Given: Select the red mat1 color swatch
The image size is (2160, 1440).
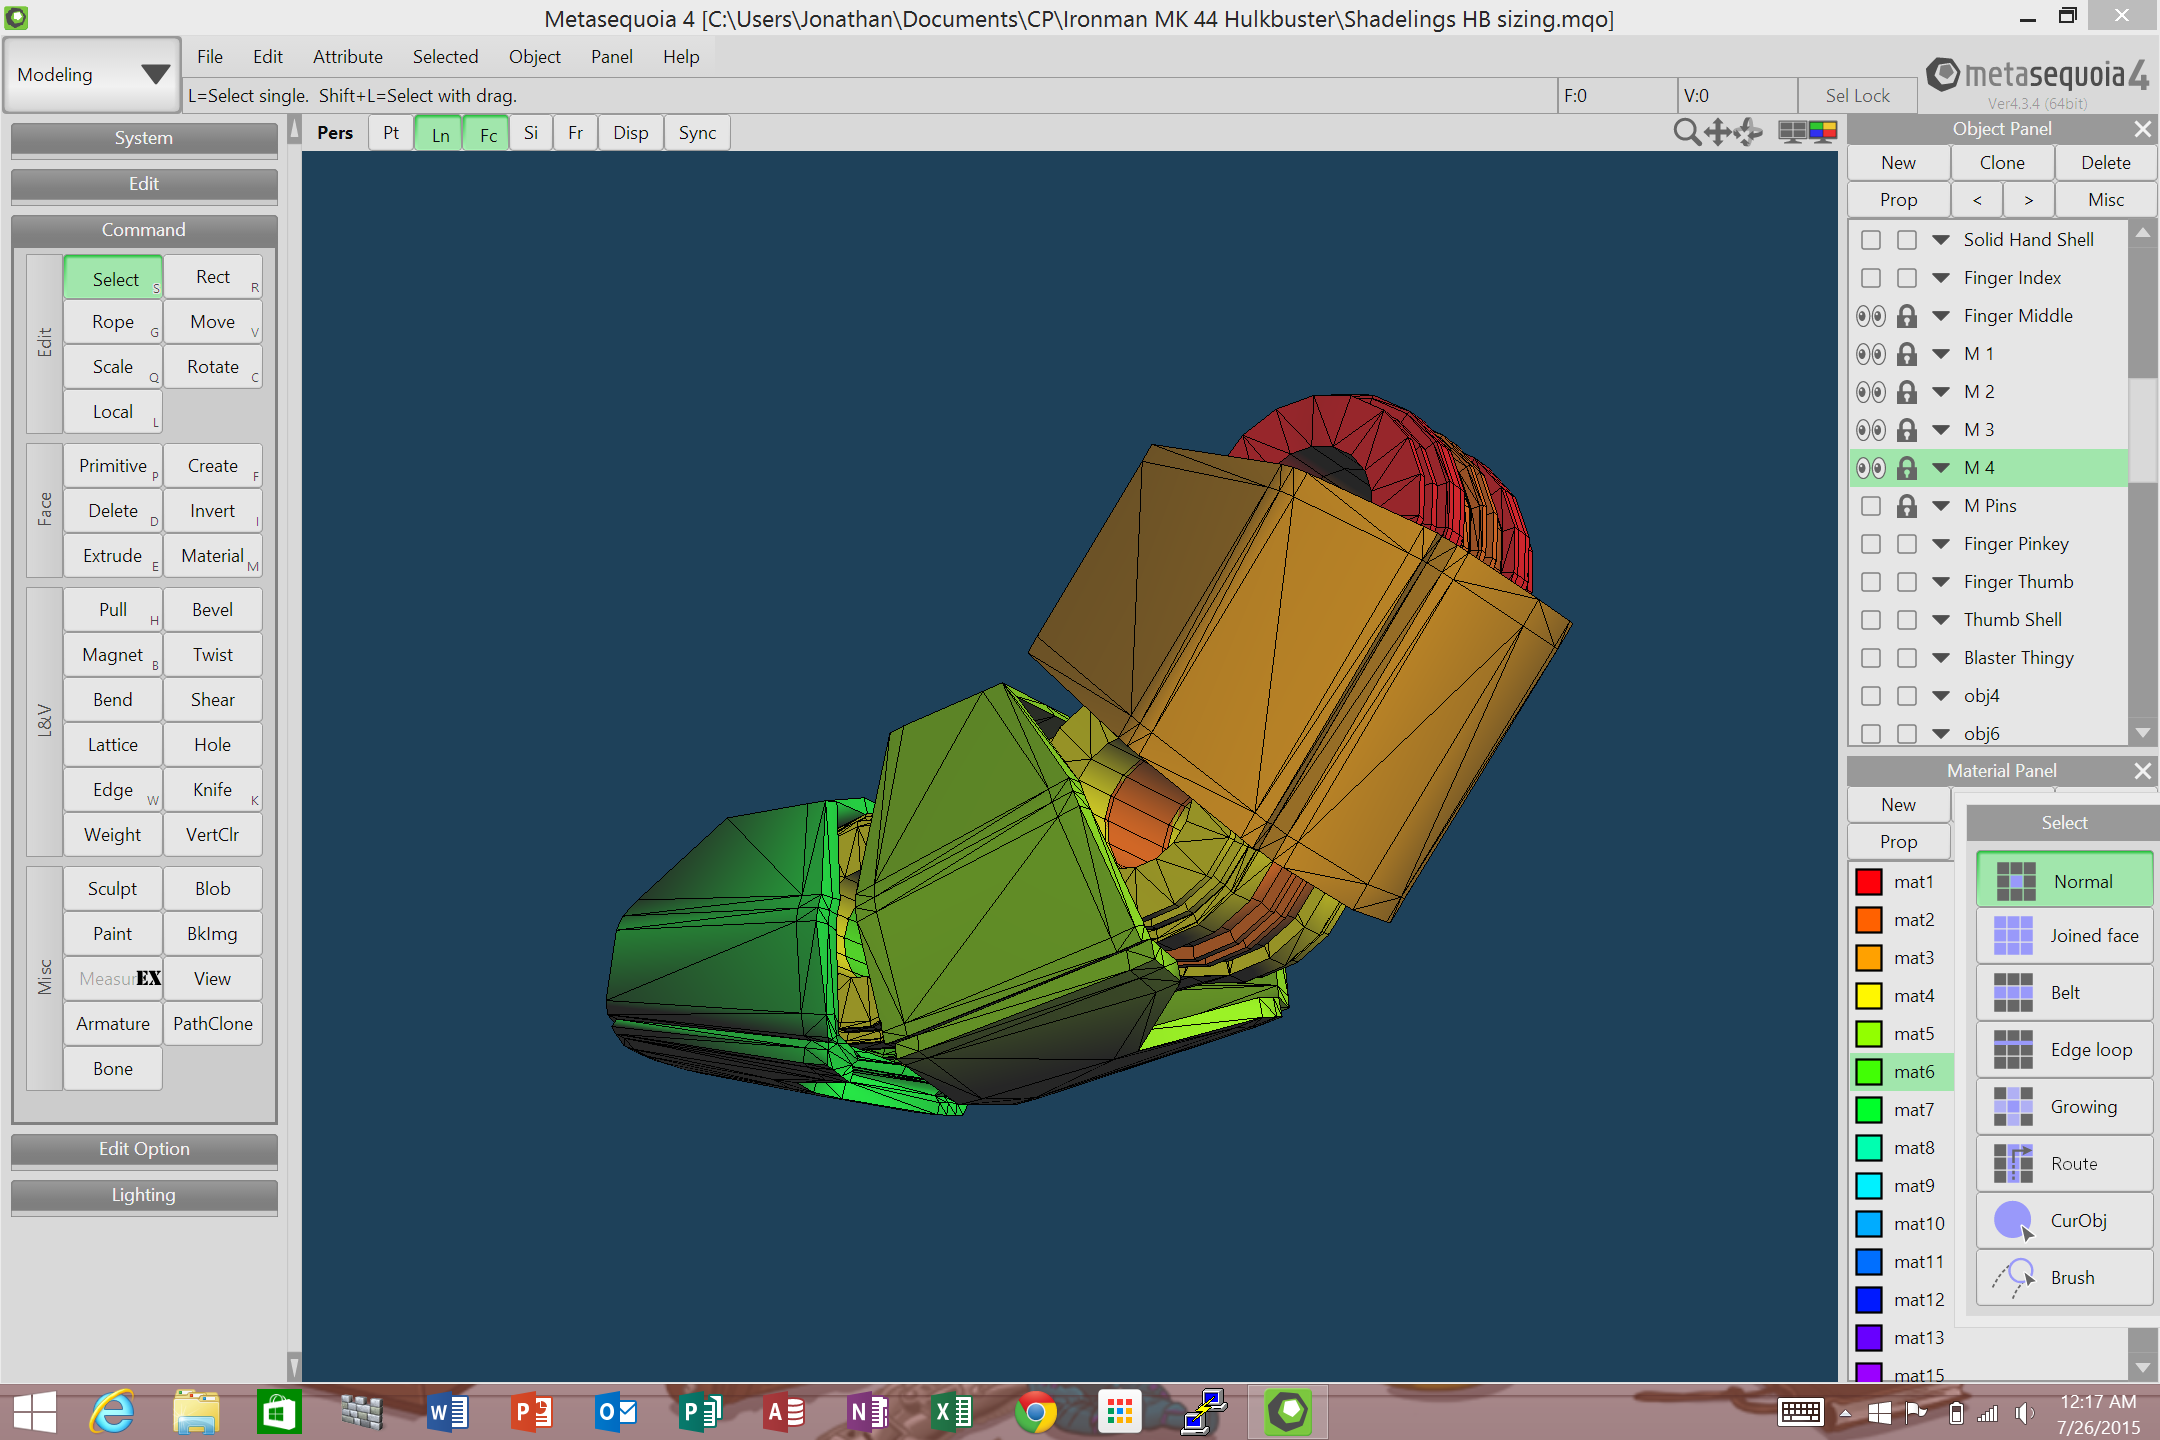Looking at the screenshot, I should pyautogui.click(x=1869, y=882).
